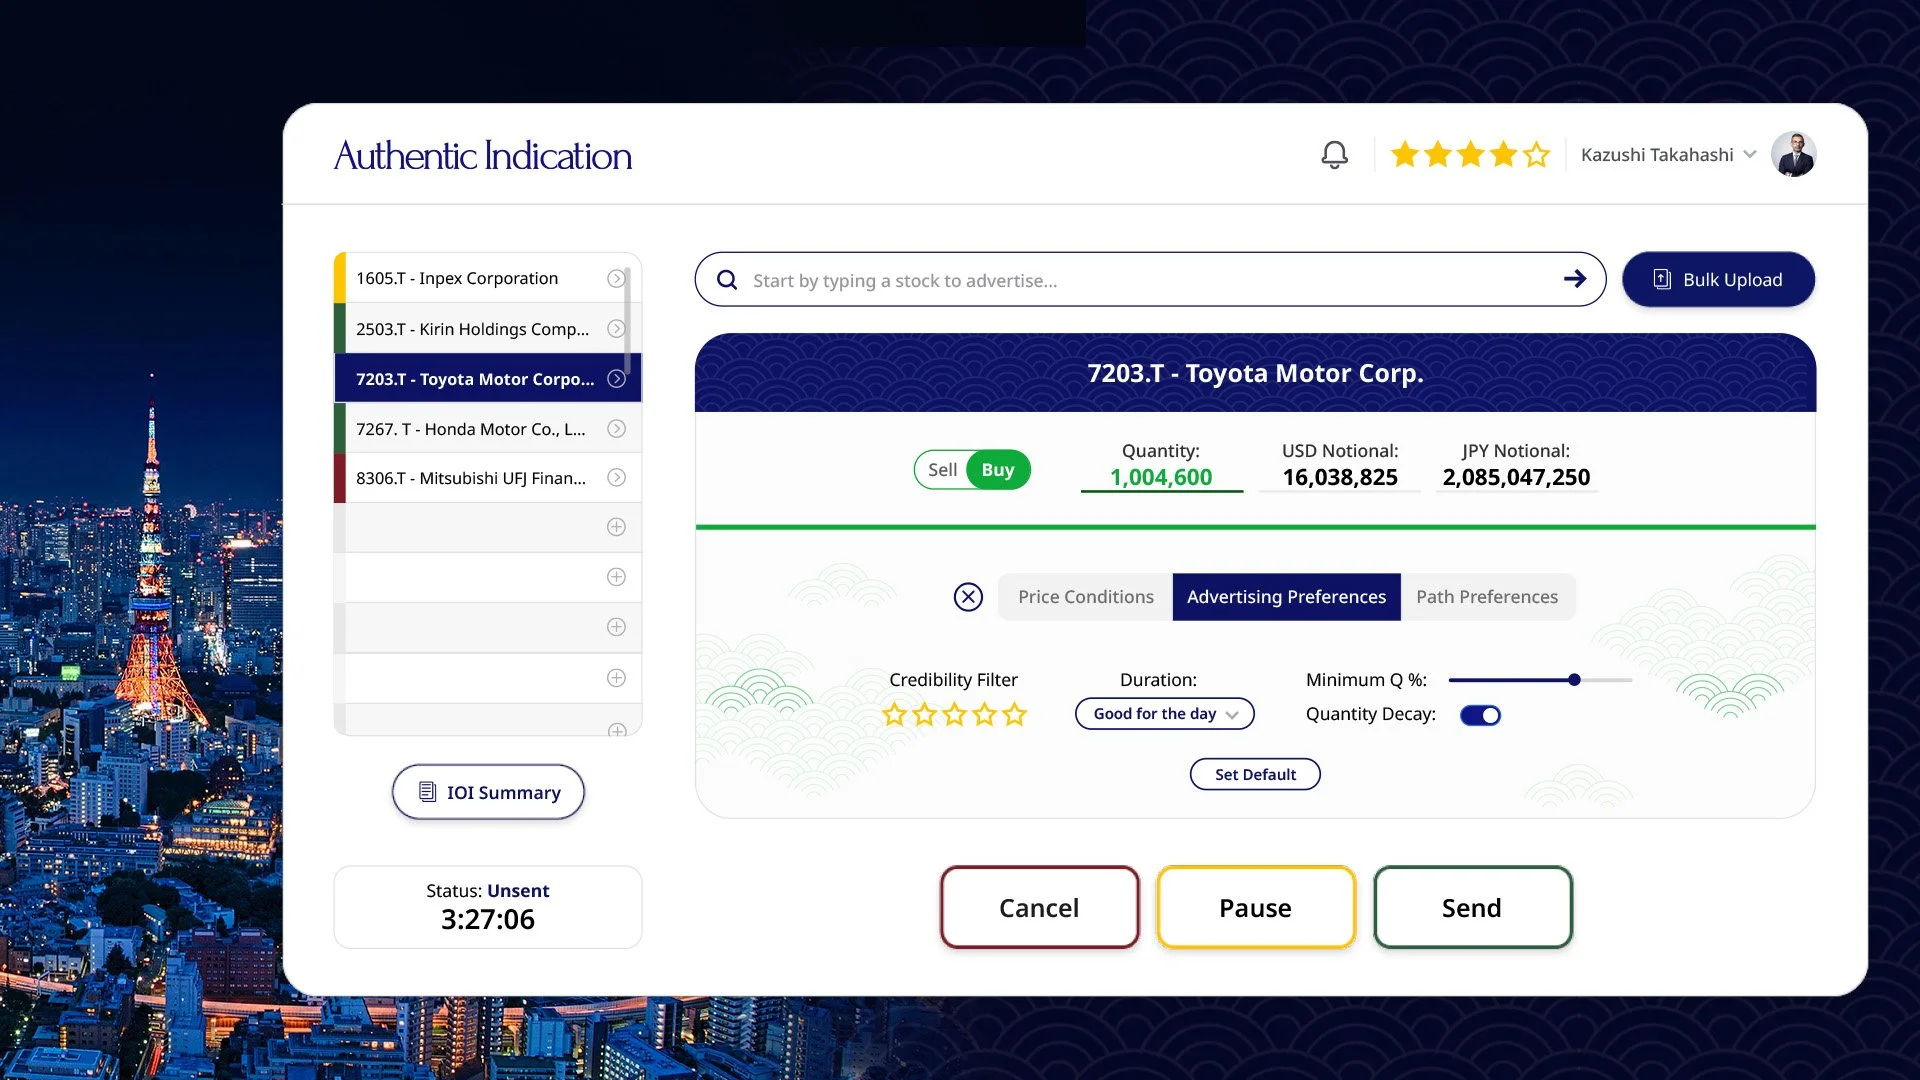
Task: Open the Path Preferences tab
Action: coord(1487,597)
